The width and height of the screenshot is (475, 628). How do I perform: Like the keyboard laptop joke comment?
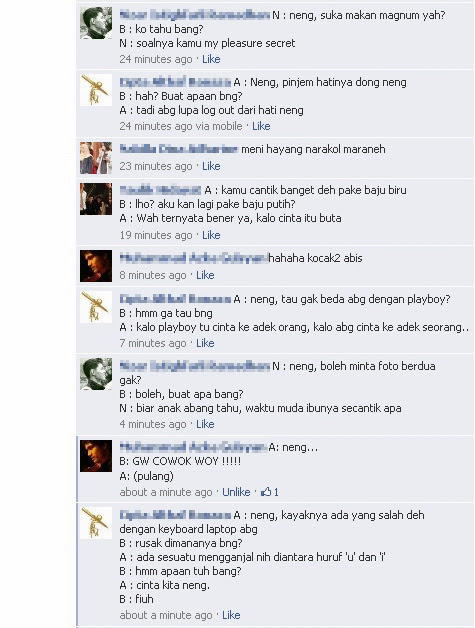tap(231, 615)
